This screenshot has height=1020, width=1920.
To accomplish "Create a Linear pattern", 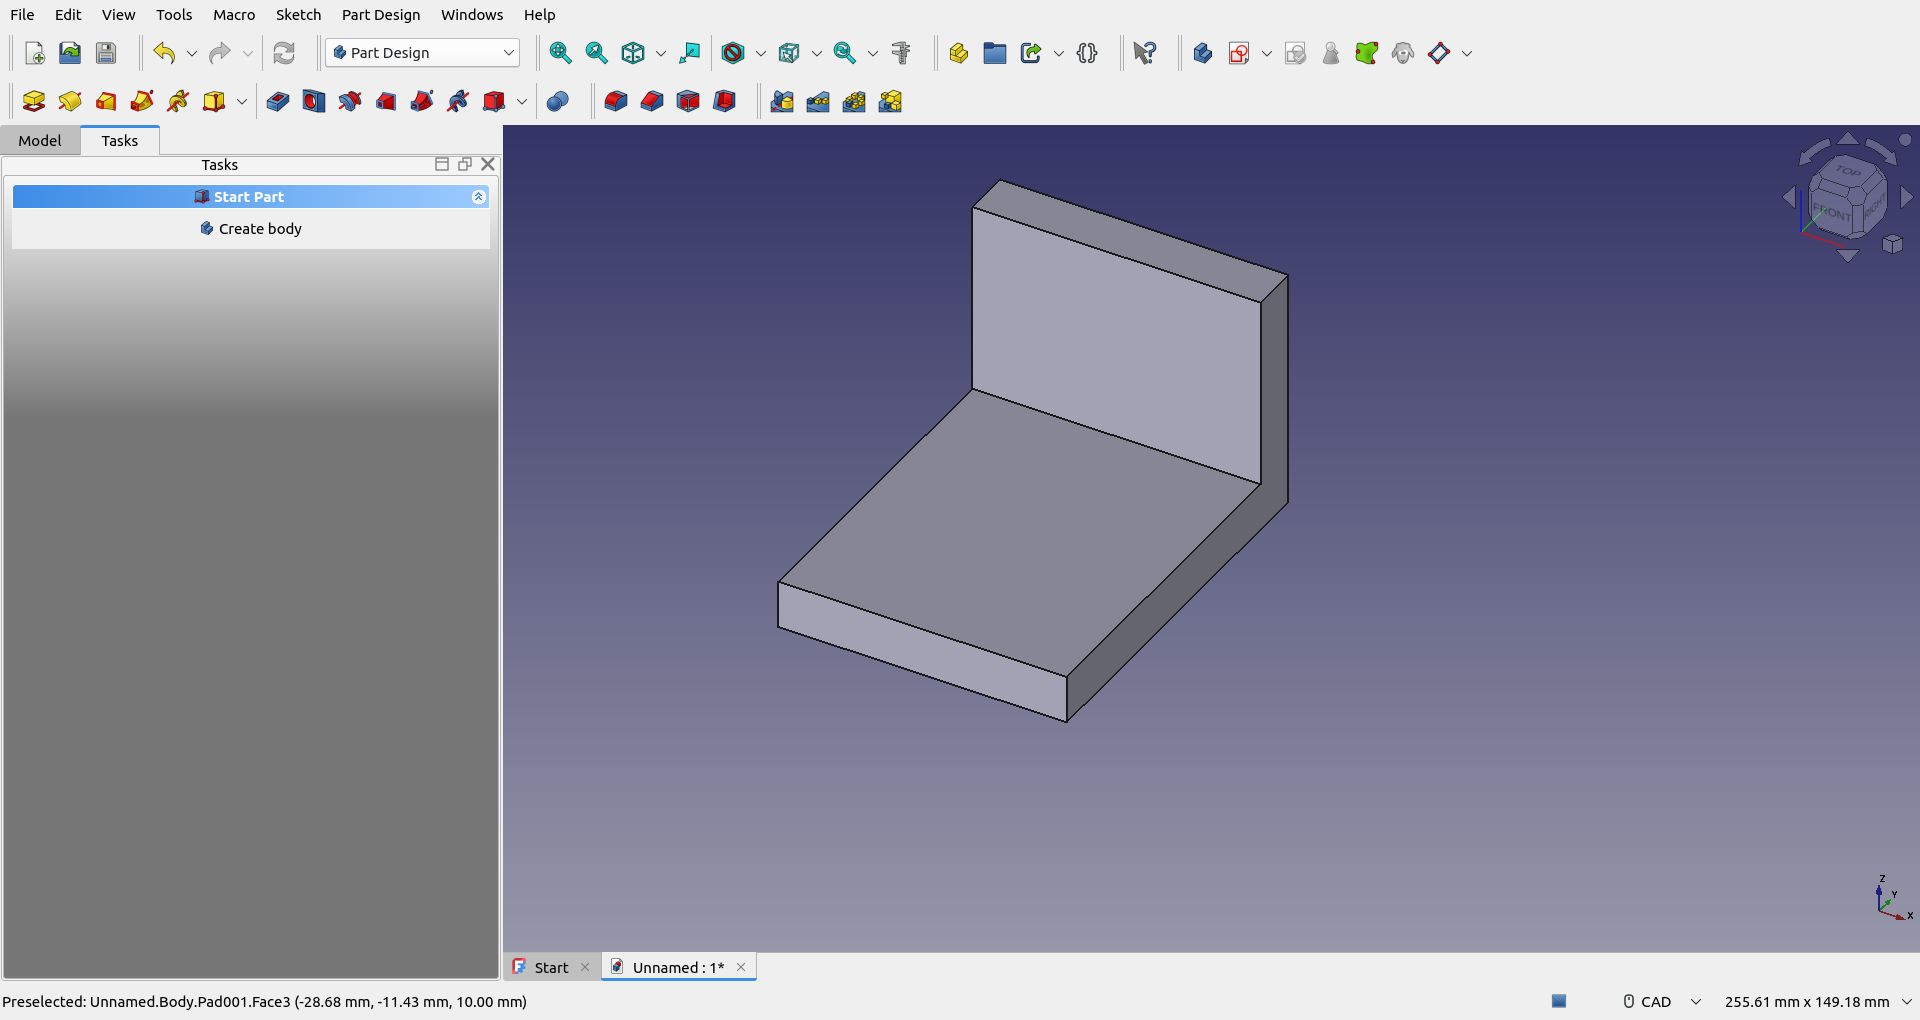I will [x=818, y=101].
